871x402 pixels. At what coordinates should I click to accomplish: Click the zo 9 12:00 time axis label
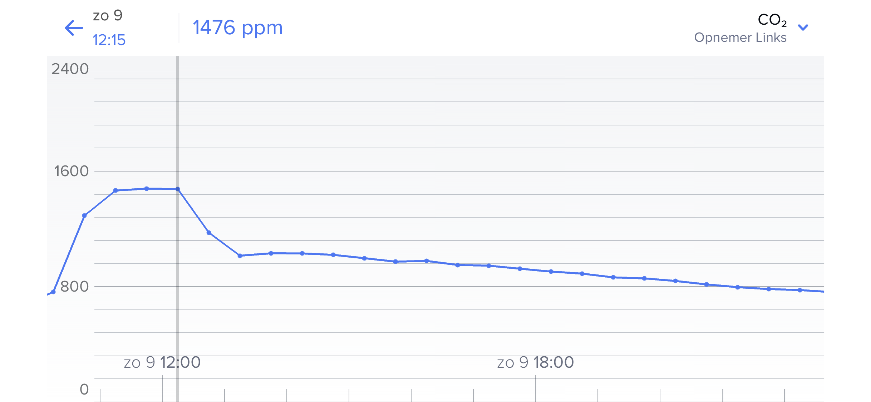162,362
